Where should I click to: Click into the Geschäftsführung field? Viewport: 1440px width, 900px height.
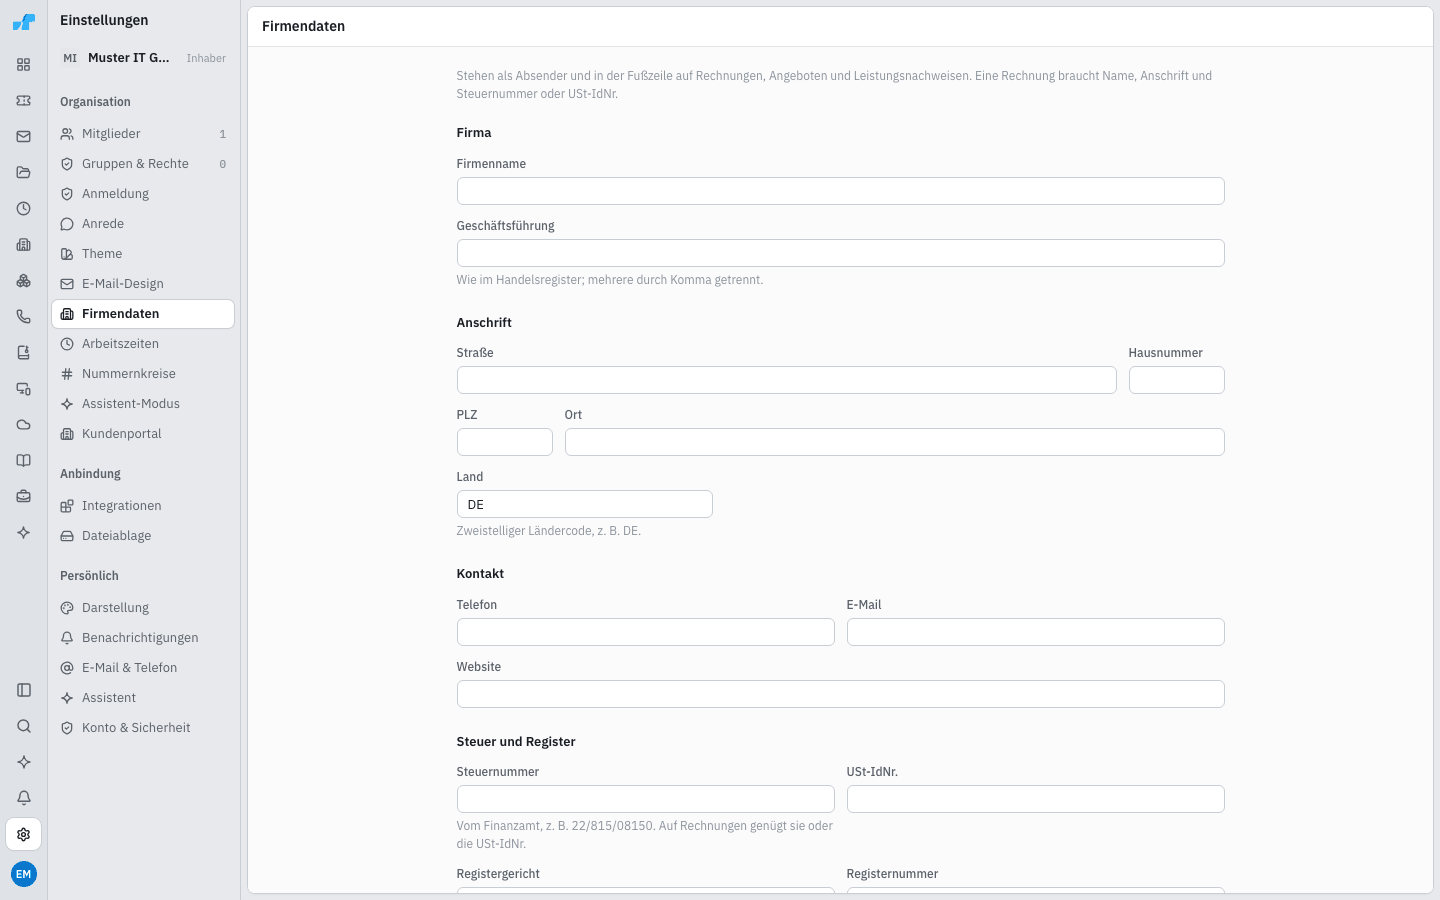840,253
